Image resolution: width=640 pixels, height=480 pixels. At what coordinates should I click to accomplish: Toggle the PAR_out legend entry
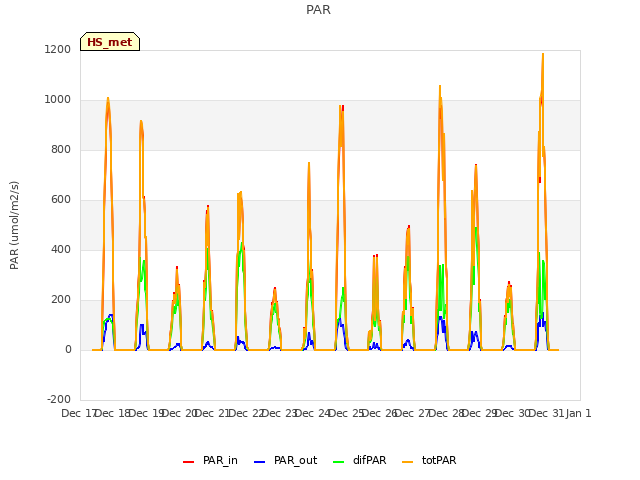pyautogui.click(x=285, y=460)
